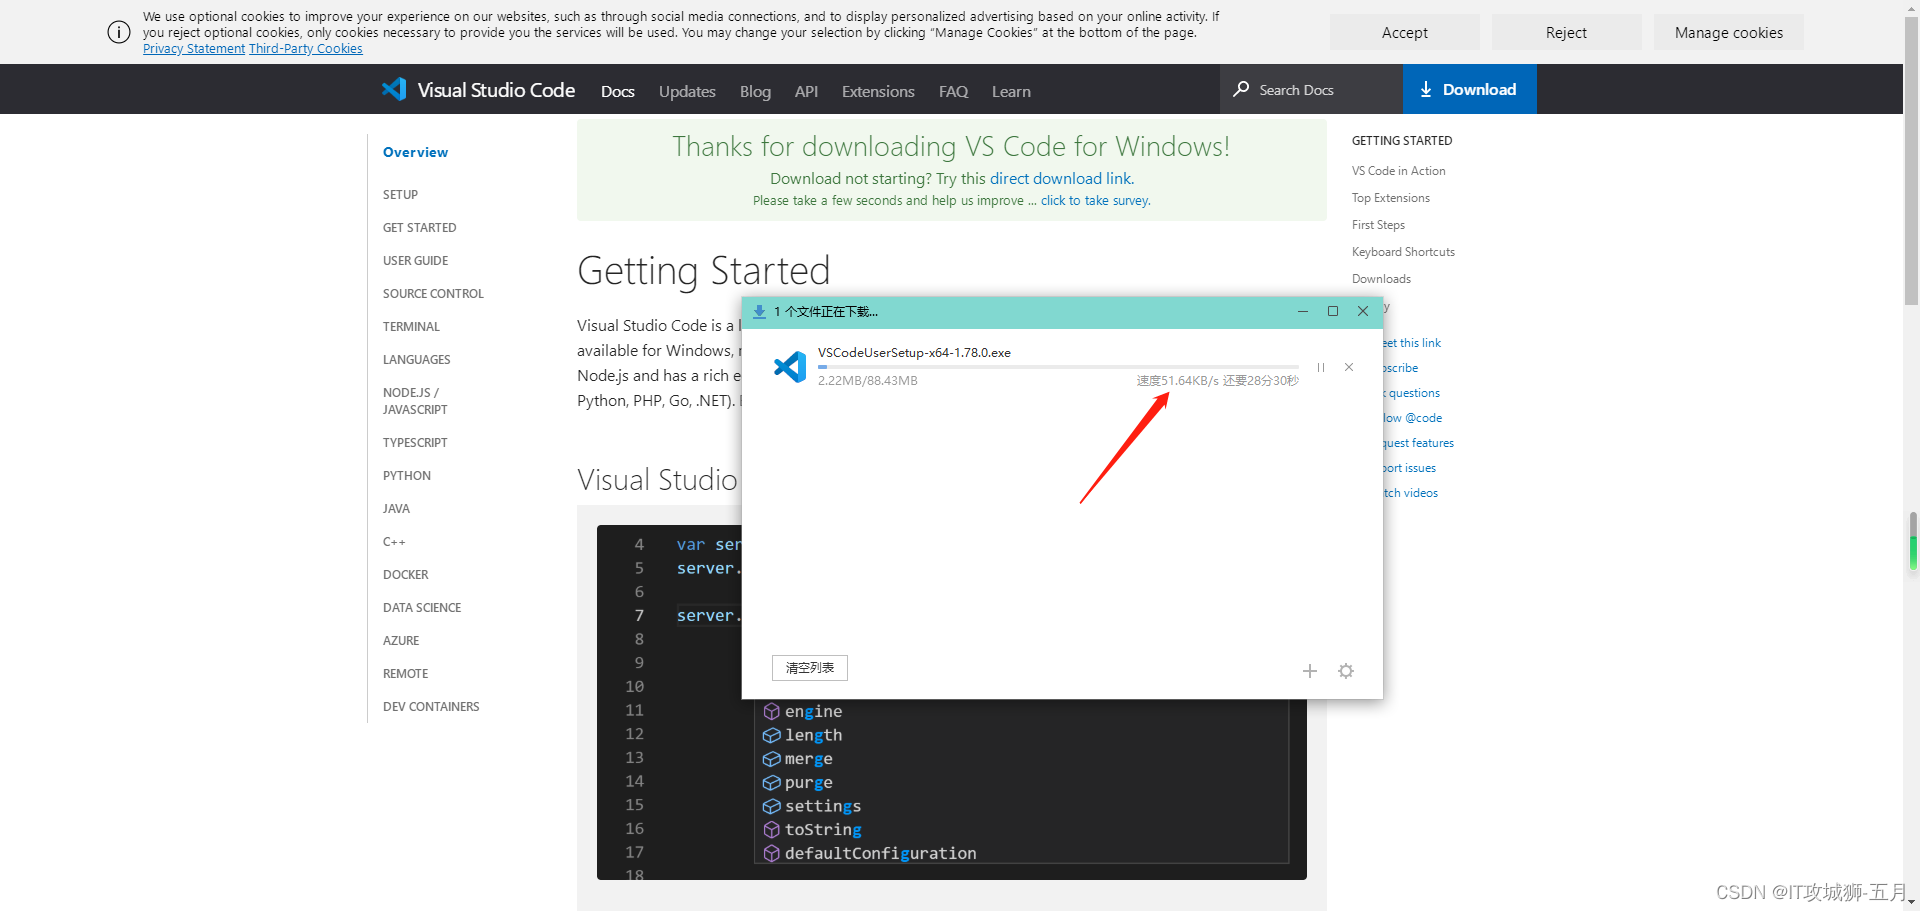The height and width of the screenshot is (911, 1920).
Task: Jump to Top Extensions section
Action: pyautogui.click(x=1391, y=198)
